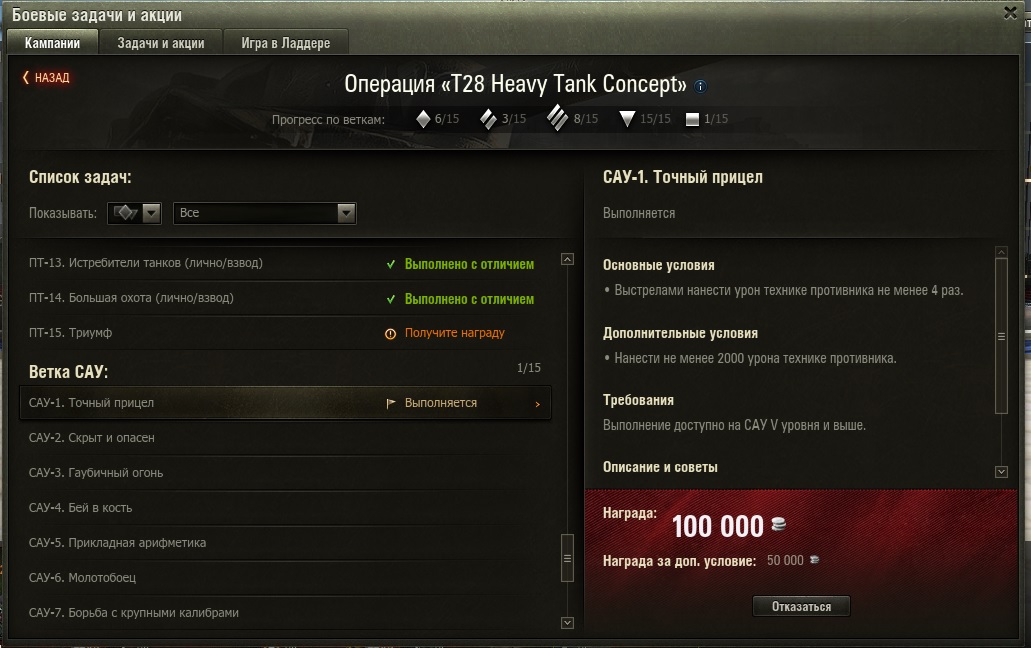1031x648 pixels.
Task: Click the silver credits icon near 100 000
Action: pos(779,524)
